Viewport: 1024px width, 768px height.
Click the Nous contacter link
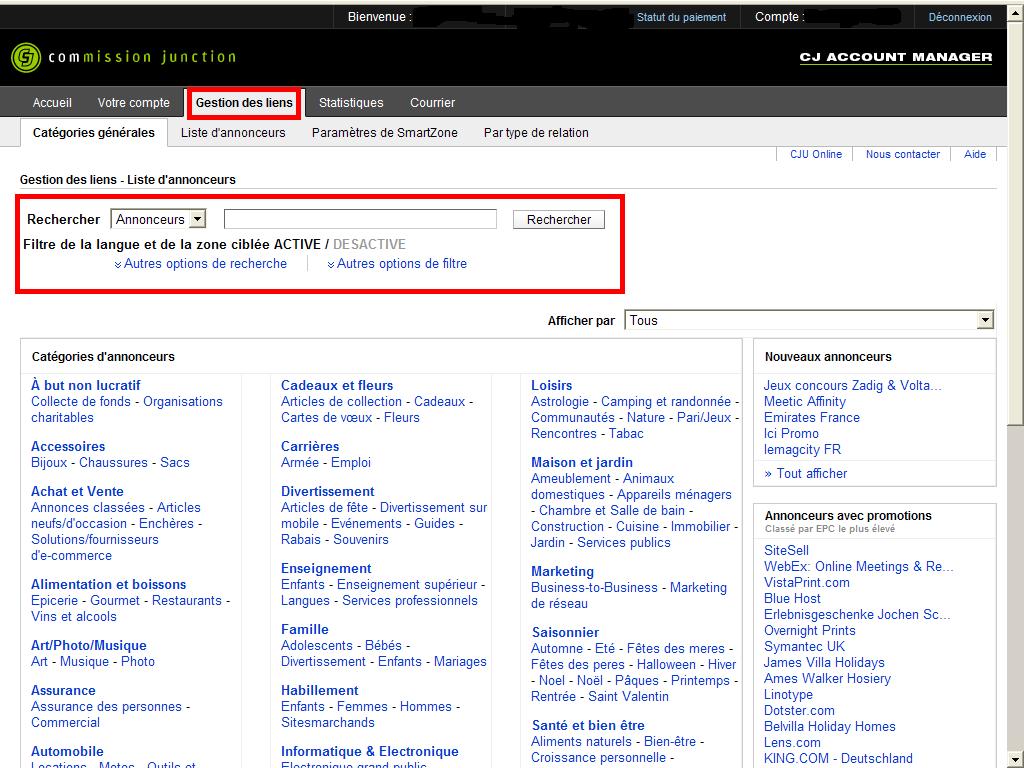[x=903, y=154]
